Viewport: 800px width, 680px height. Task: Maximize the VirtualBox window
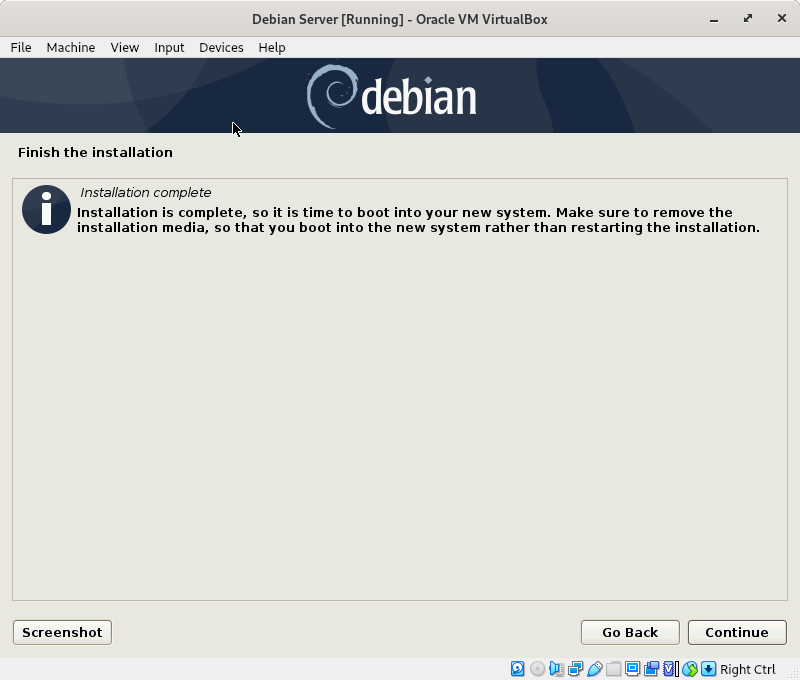click(747, 19)
